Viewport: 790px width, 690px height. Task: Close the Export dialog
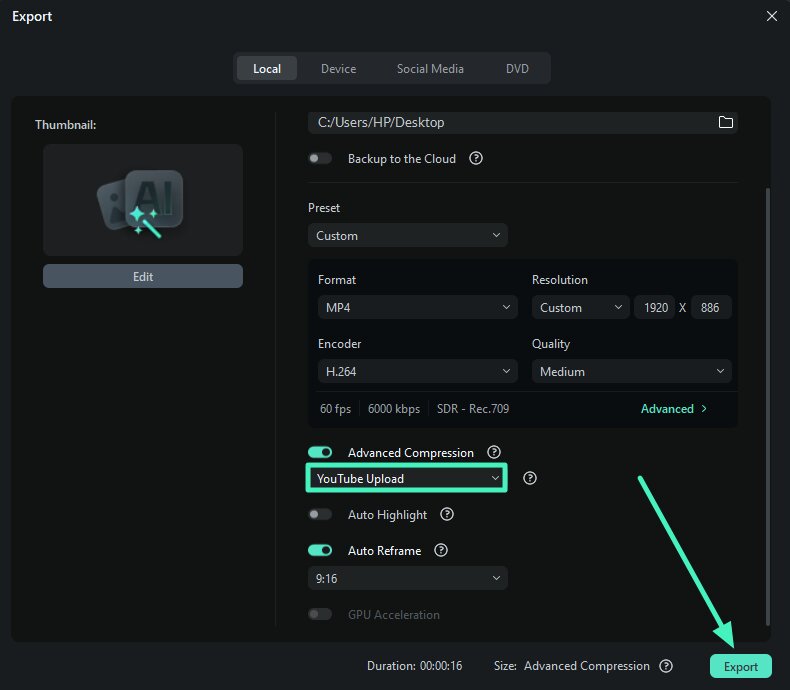771,16
